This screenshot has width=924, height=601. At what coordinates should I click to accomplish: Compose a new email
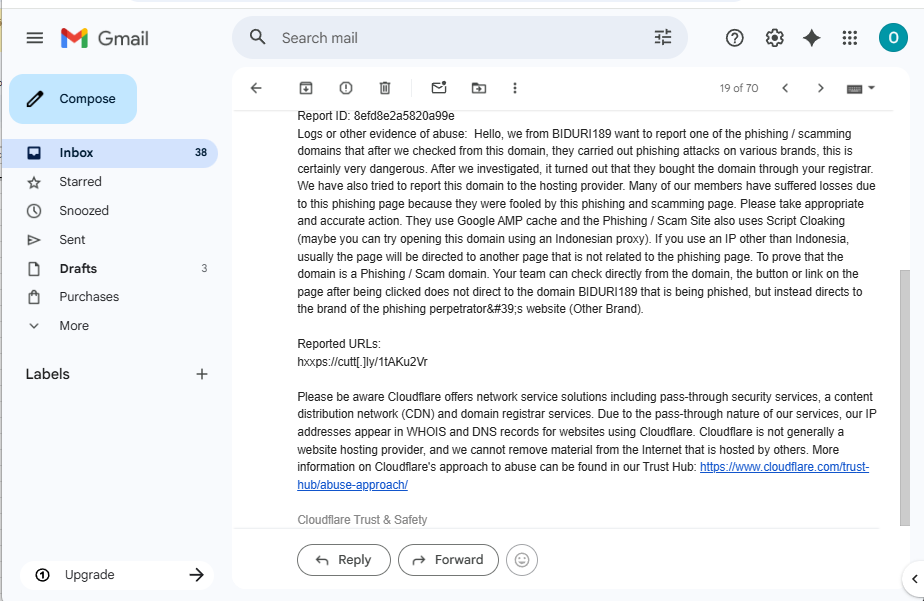pos(73,99)
